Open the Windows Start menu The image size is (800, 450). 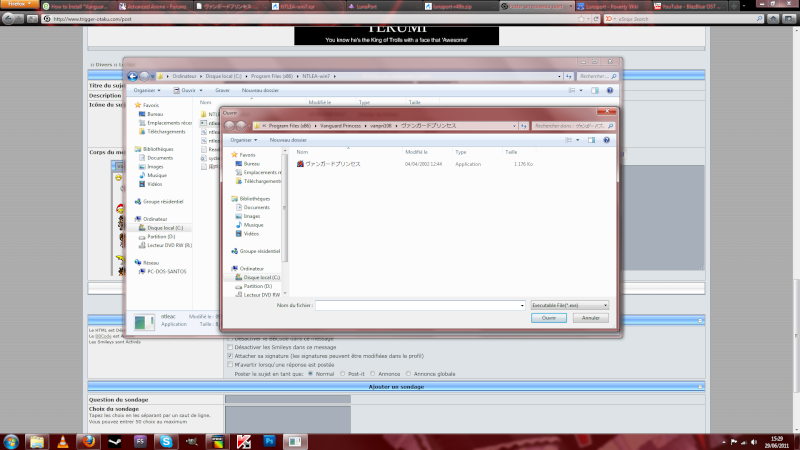tap(11, 441)
